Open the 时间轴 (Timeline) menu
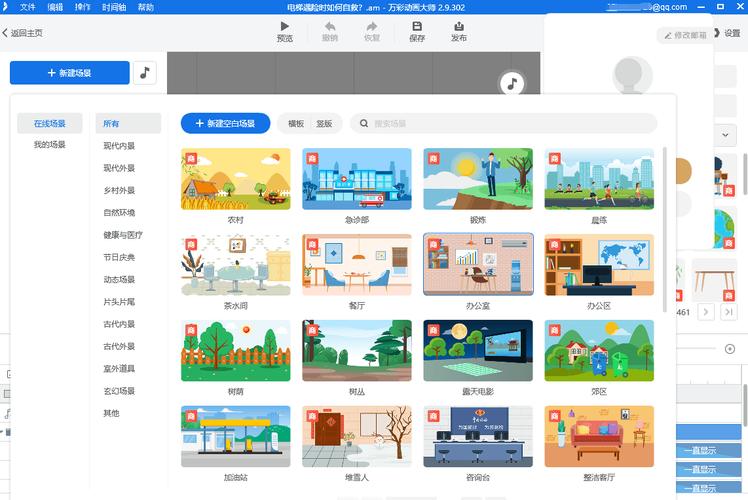Screen dimensions: 748x500 (113, 7)
